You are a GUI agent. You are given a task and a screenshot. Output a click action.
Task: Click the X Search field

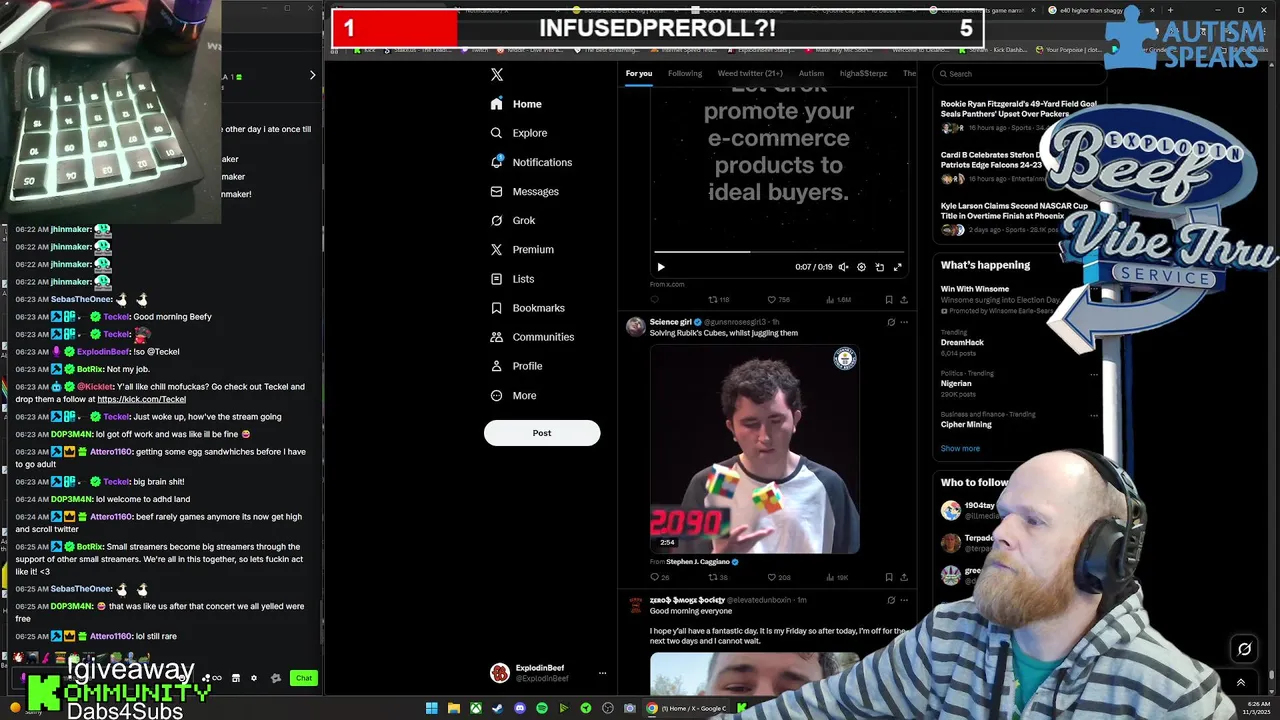pyautogui.click(x=1018, y=73)
